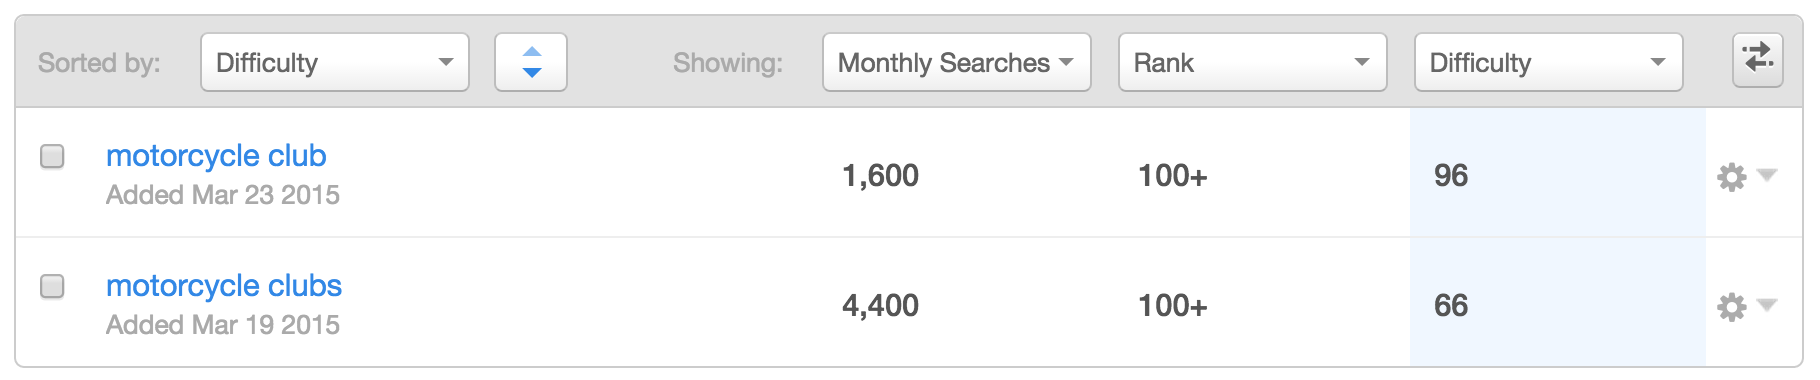Click the difficulty score 96 cell
The height and width of the screenshot is (380, 1820).
(x=1558, y=173)
